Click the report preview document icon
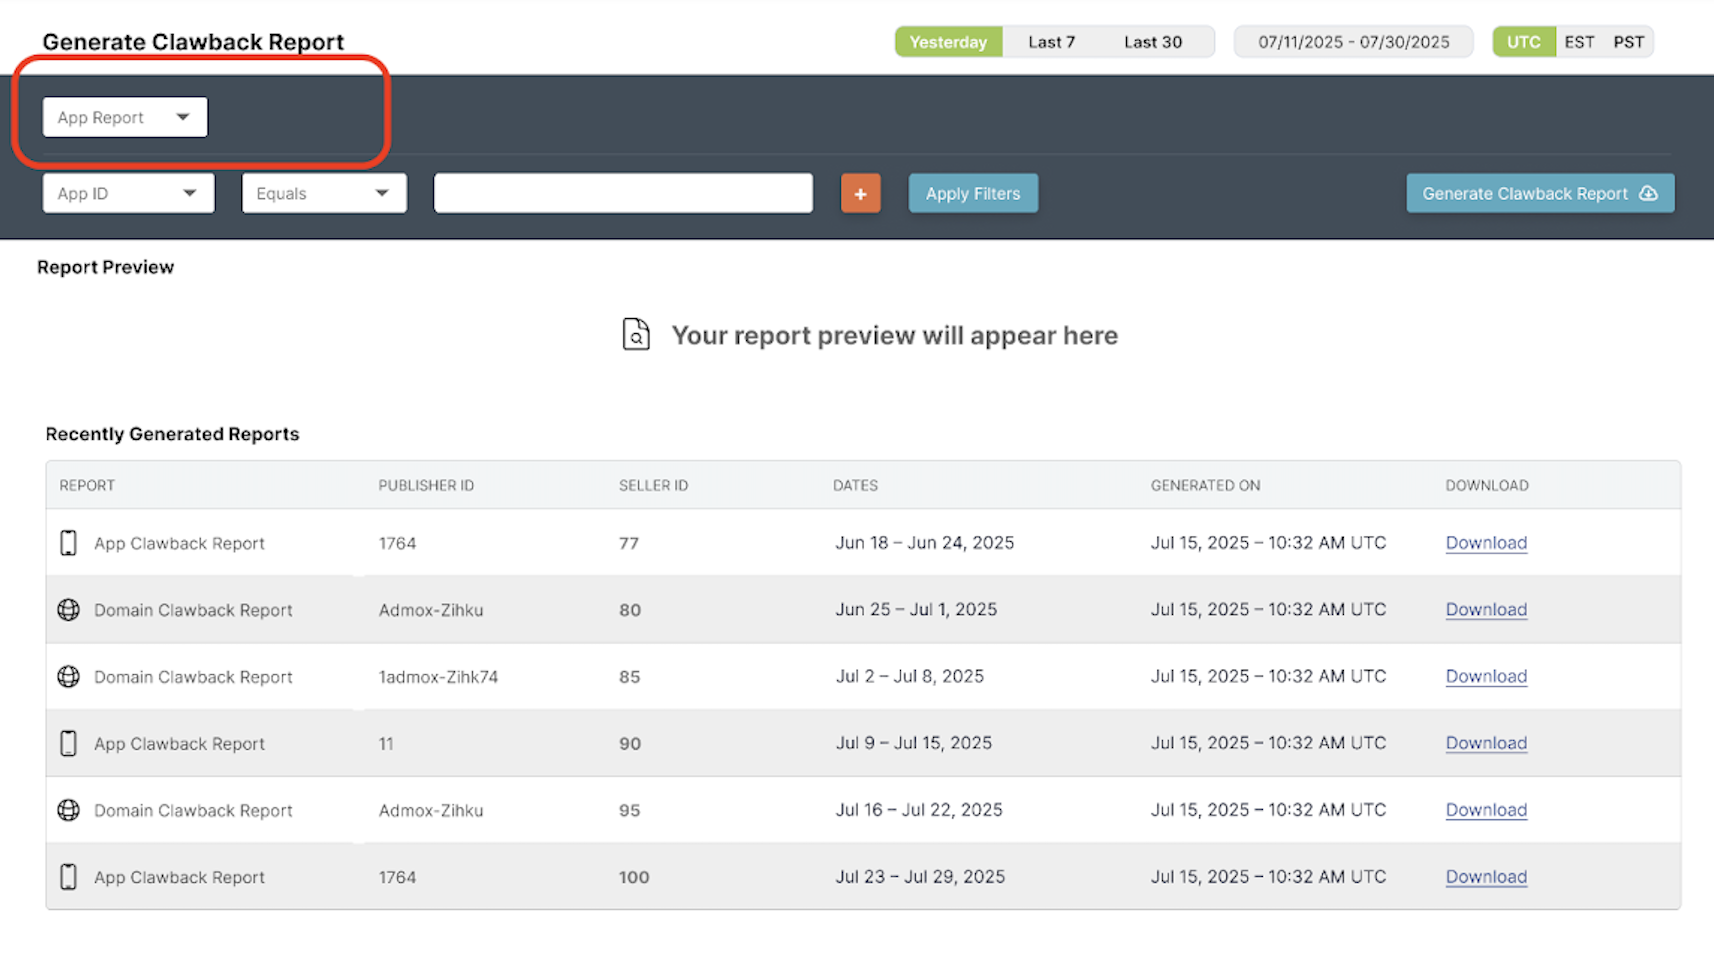 click(x=636, y=334)
